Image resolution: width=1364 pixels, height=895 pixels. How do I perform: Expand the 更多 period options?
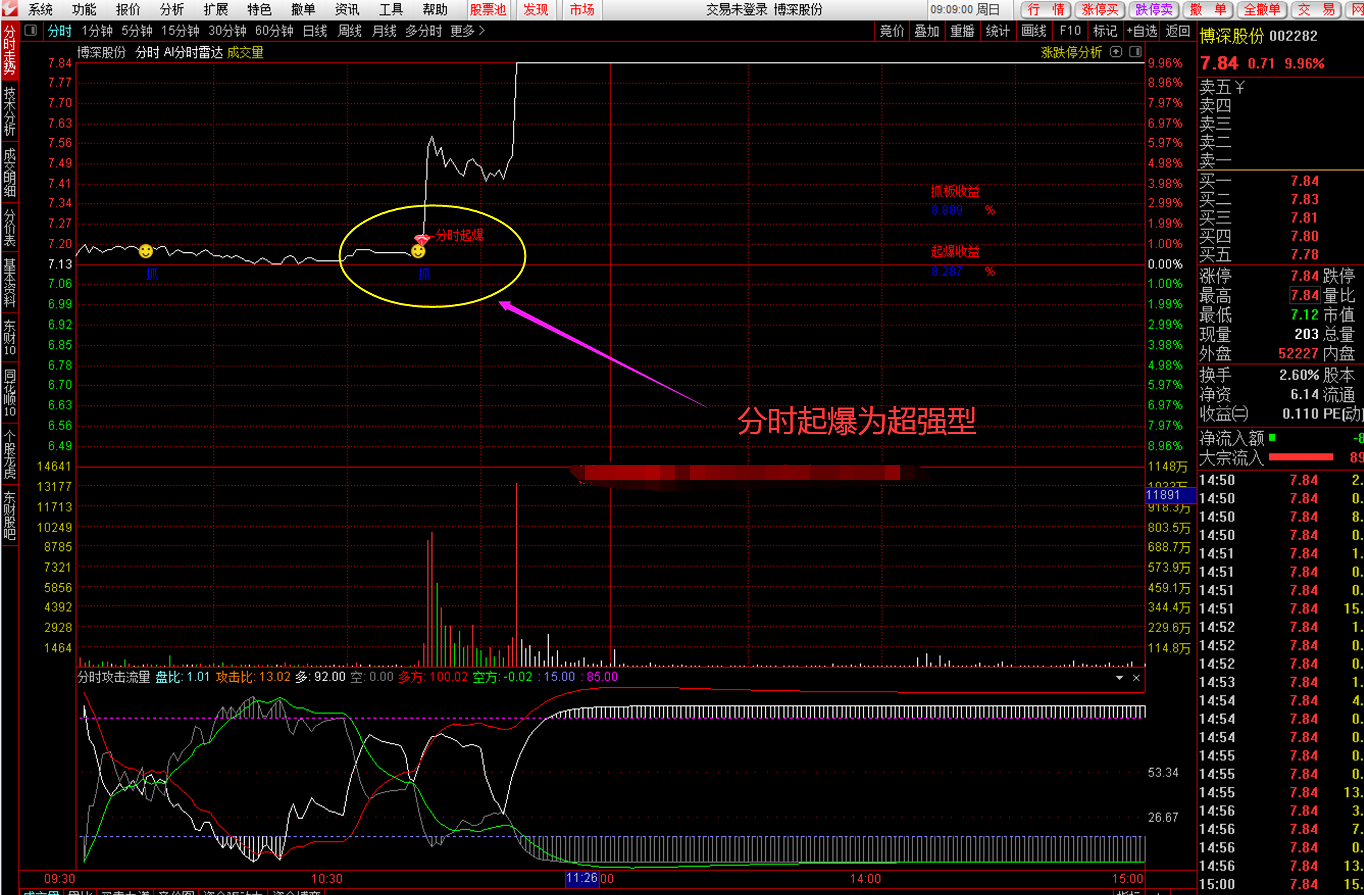[467, 31]
